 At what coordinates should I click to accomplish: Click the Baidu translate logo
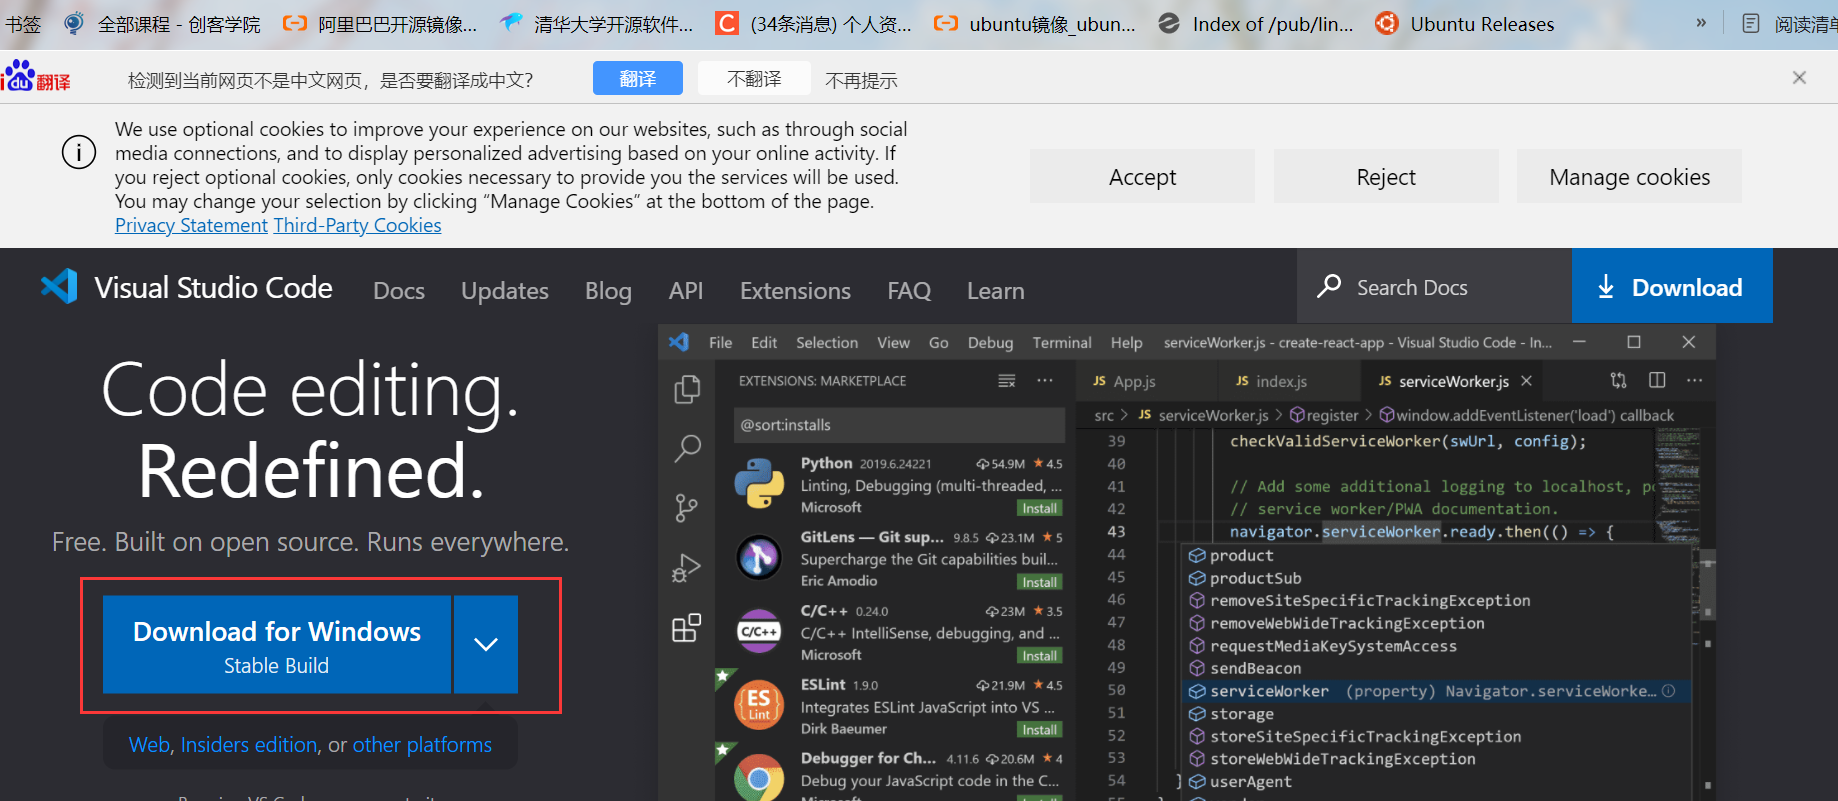tap(36, 77)
